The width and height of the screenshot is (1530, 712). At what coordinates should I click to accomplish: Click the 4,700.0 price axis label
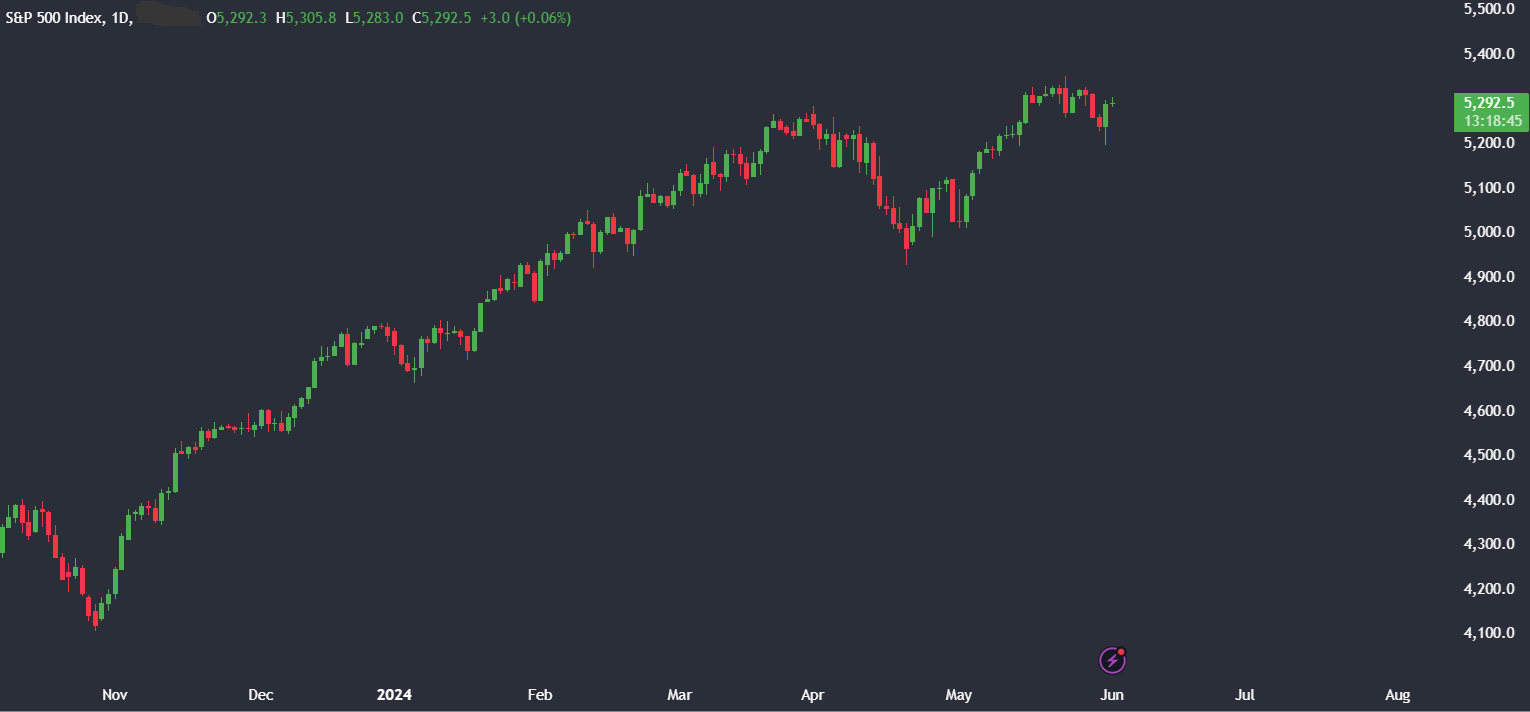1489,366
